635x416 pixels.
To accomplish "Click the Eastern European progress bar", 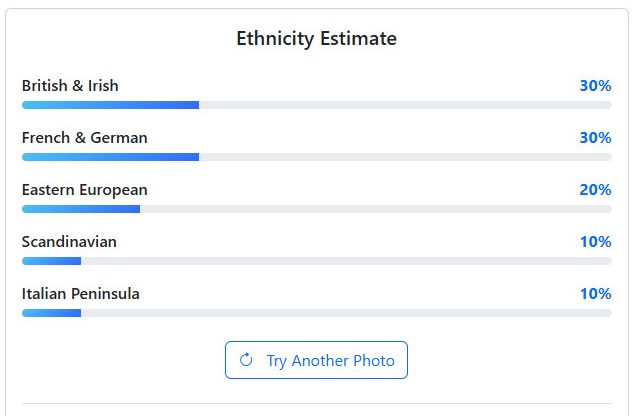I will (x=317, y=209).
